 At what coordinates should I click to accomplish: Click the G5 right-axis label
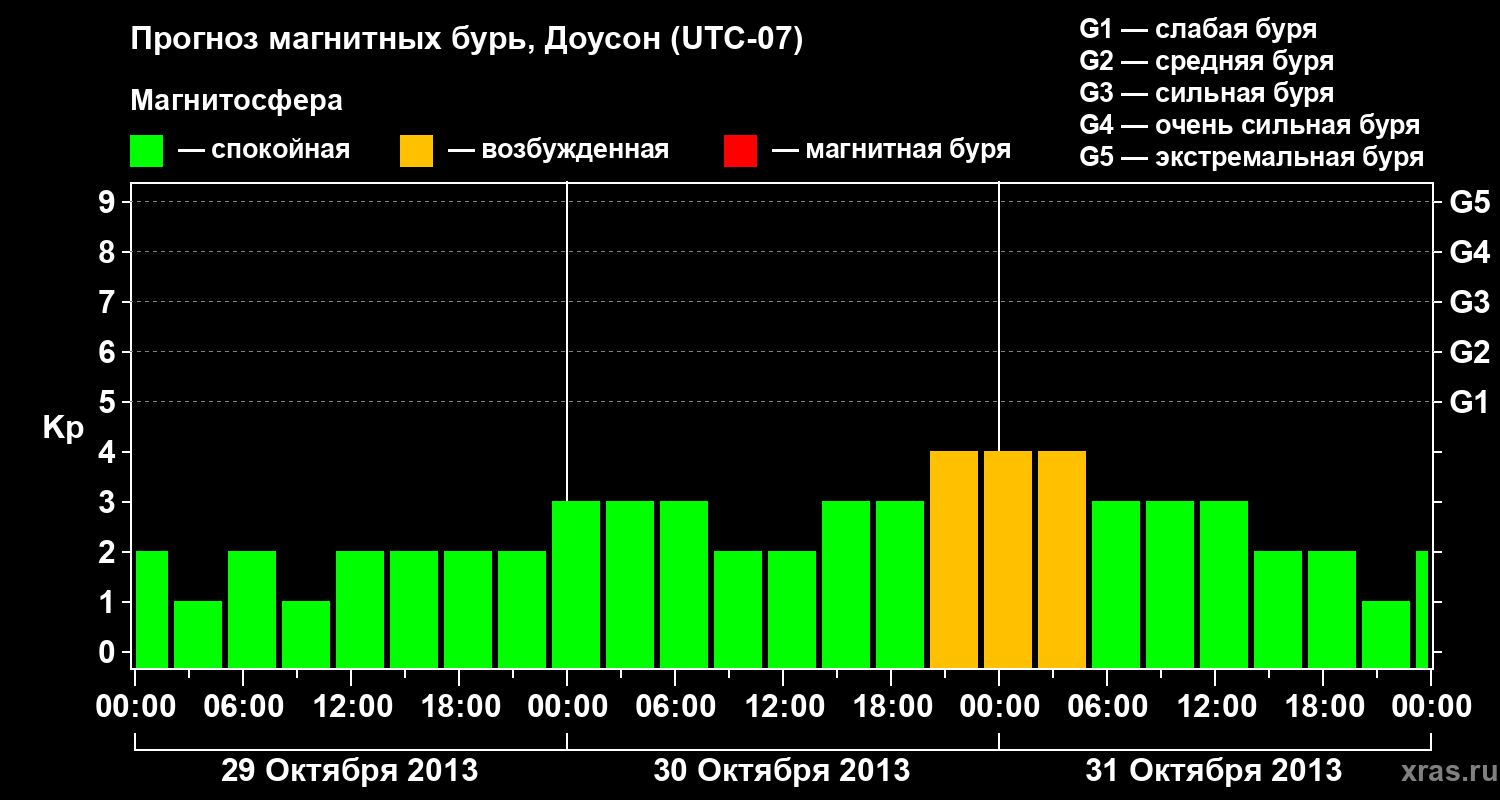(1469, 202)
